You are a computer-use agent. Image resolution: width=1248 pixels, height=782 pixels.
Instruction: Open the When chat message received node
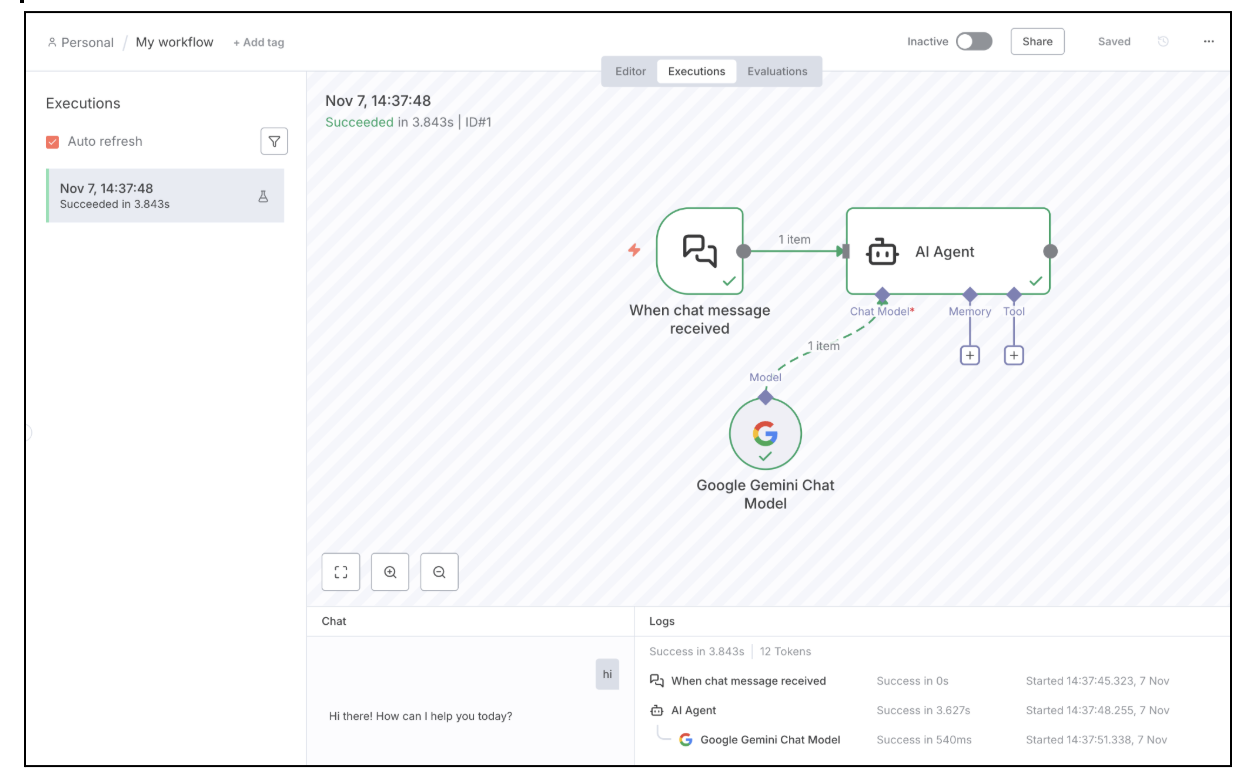pyautogui.click(x=700, y=248)
